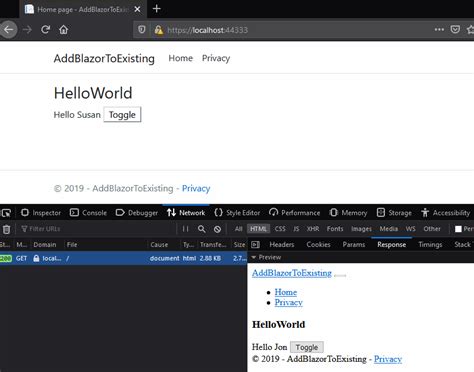The image size is (474, 372).
Task: Click the Home link in response preview
Action: pos(286,292)
